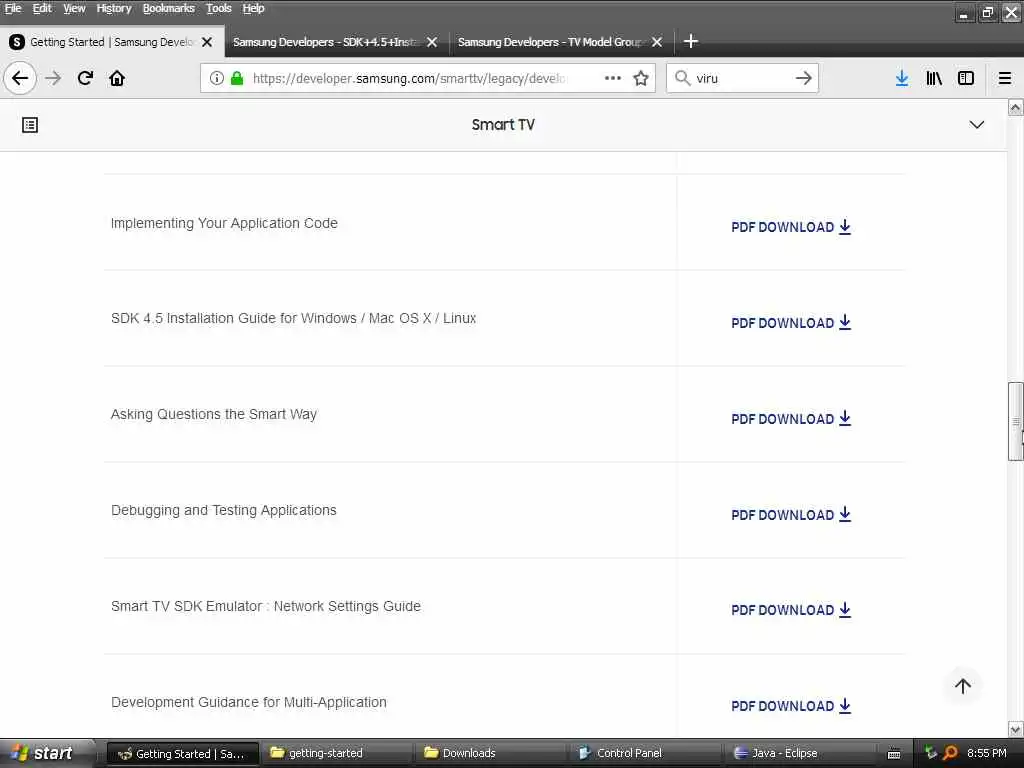Submit search with the go arrow
Image resolution: width=1024 pixels, height=768 pixels.
point(804,78)
